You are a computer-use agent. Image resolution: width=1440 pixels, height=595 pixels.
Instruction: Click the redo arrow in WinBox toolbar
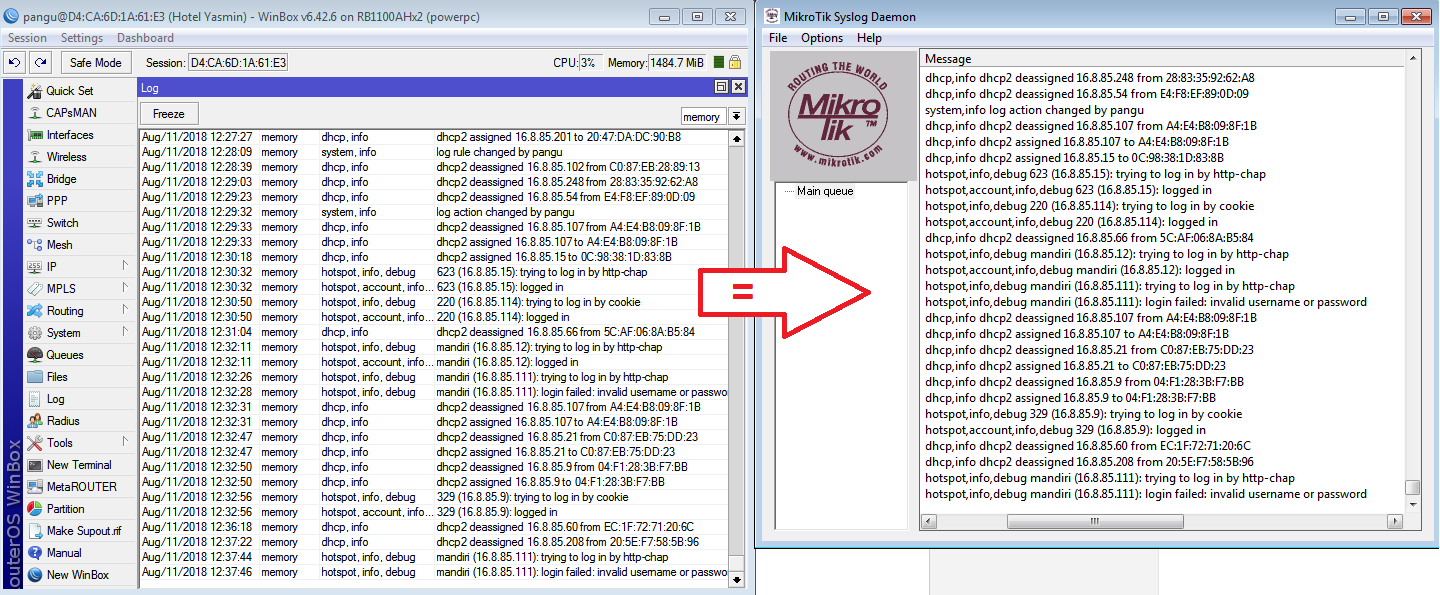[40, 62]
